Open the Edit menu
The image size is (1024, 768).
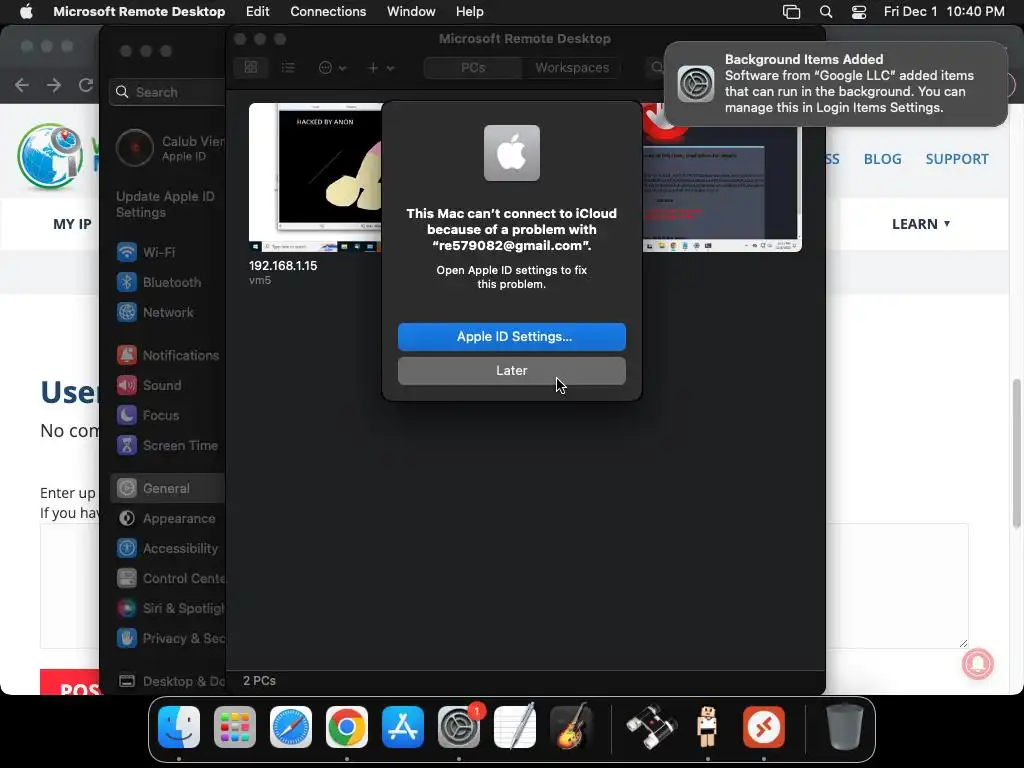click(x=257, y=11)
